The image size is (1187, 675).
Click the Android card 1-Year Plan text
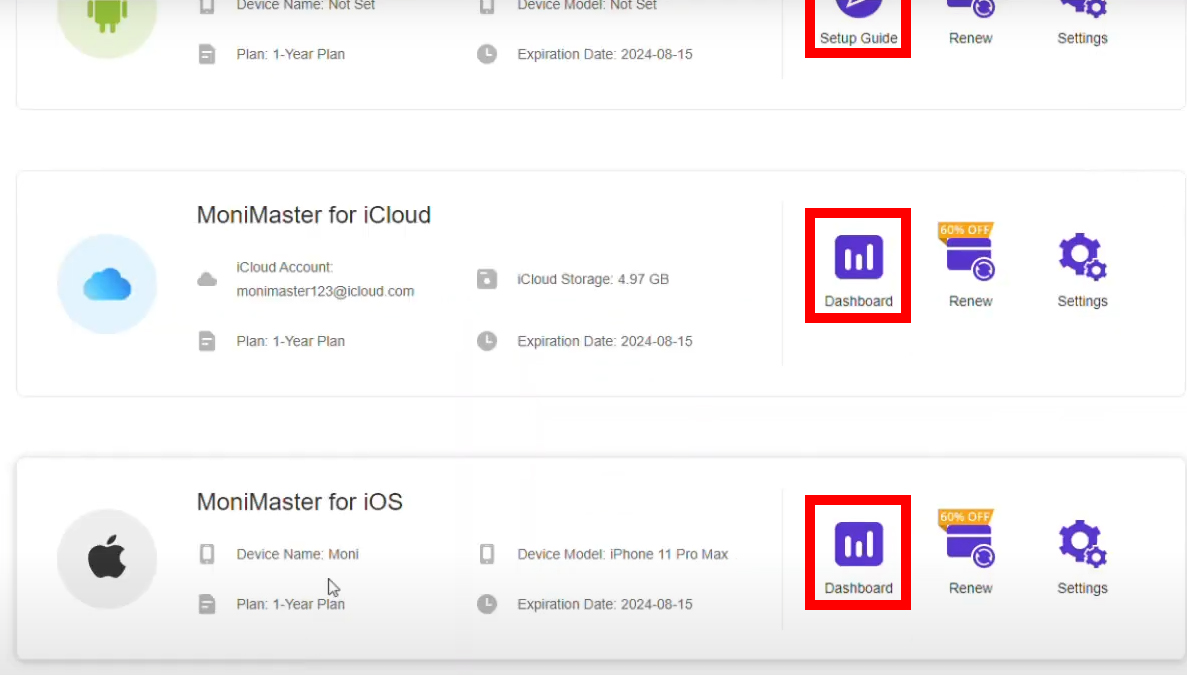tap(291, 54)
